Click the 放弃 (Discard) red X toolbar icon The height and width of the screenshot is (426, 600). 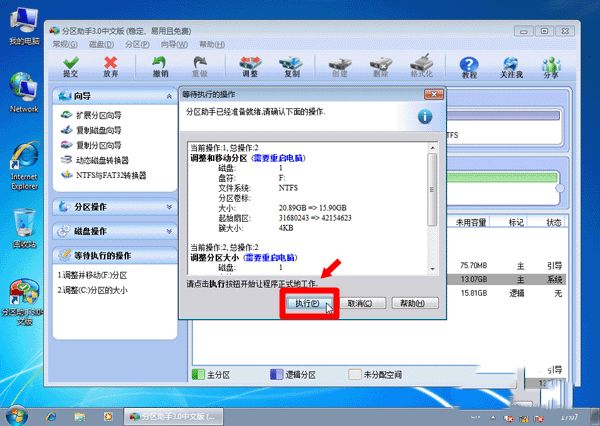[x=111, y=67]
